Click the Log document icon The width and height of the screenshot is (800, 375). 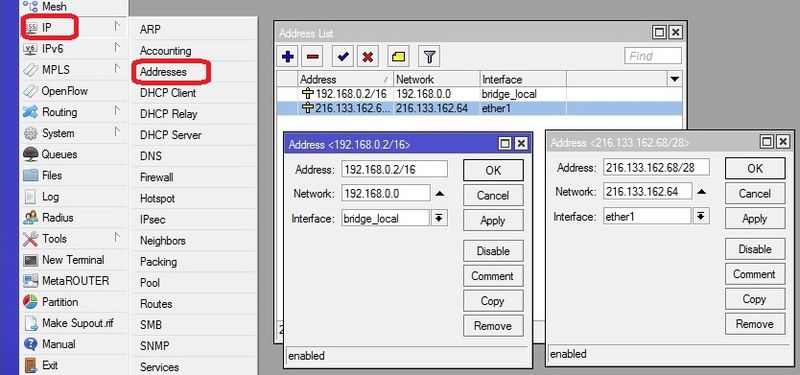(31, 196)
